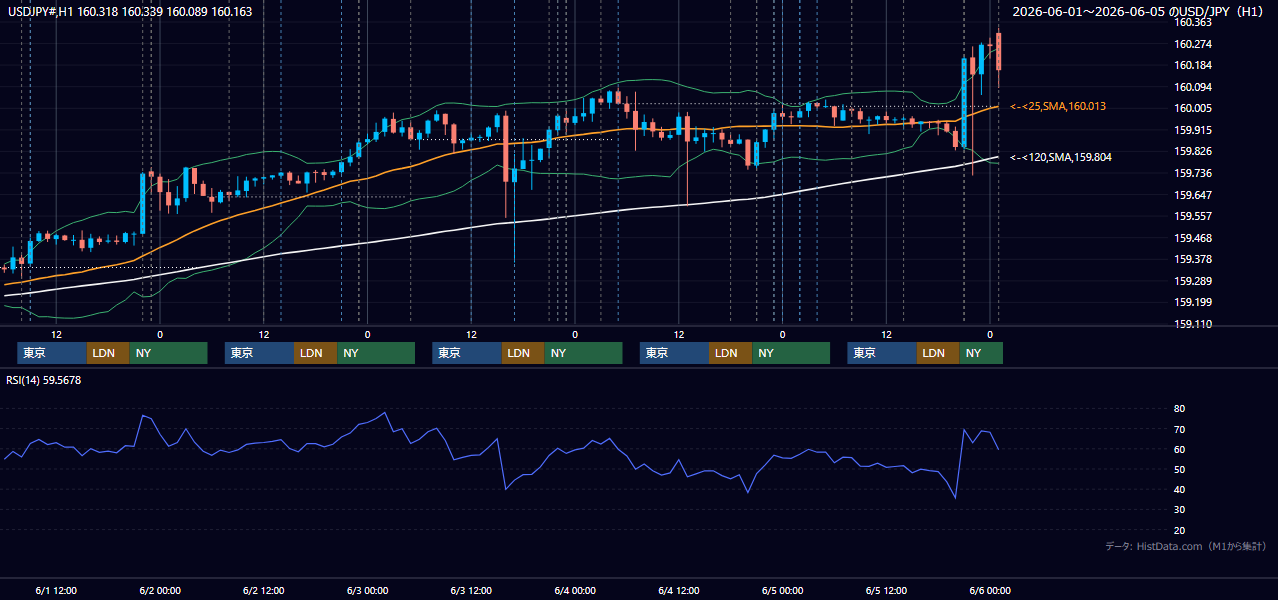The image size is (1278, 600).
Task: Click price axis value 160.005
Action: point(1193,109)
